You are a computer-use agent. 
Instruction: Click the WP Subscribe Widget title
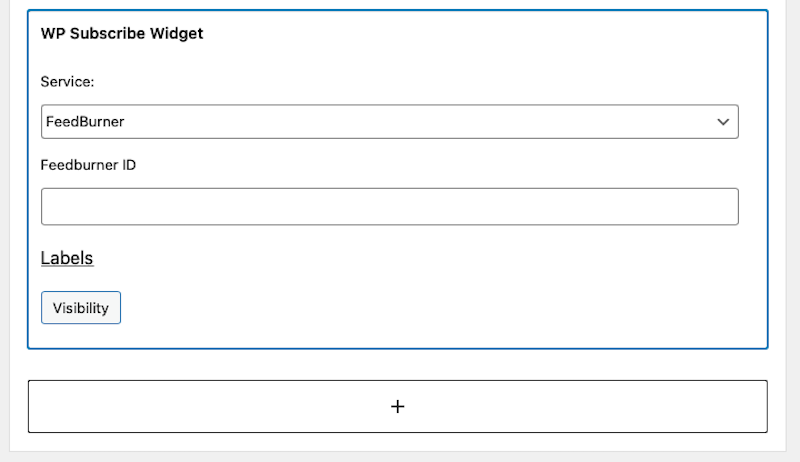[x=122, y=33]
